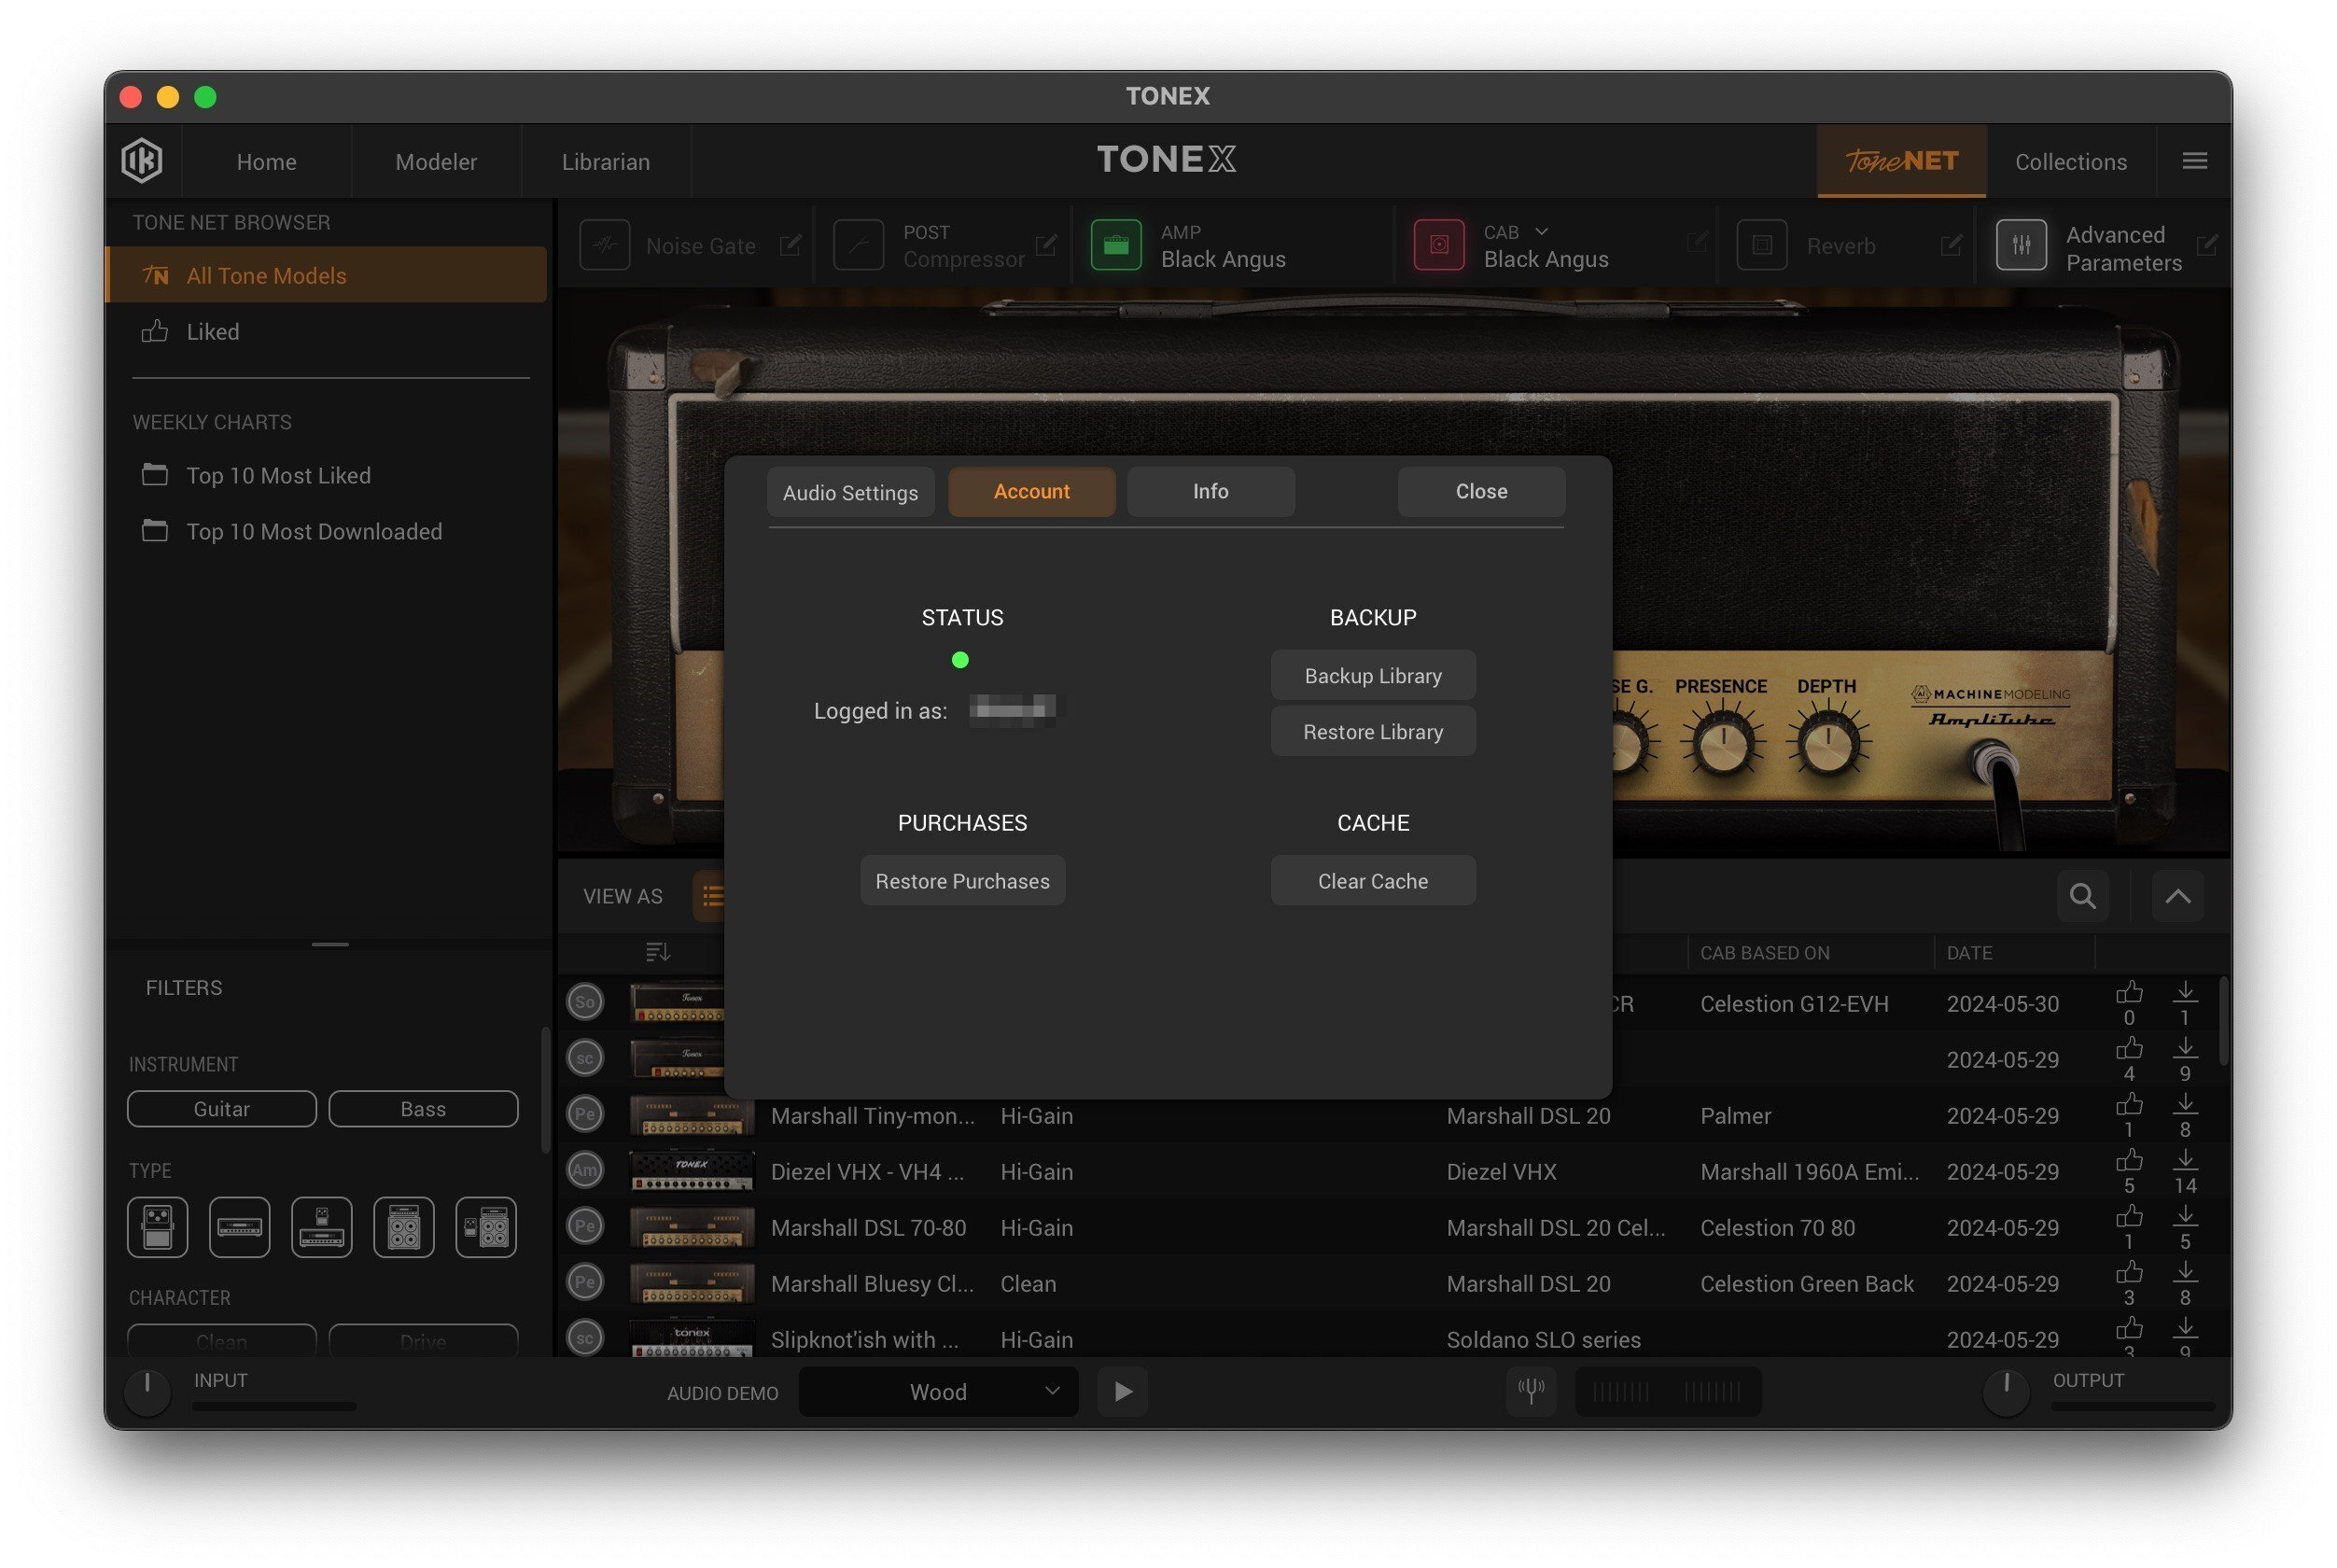This screenshot has height=1568, width=2337.
Task: Click the tuner fork icon
Action: click(x=1531, y=1391)
